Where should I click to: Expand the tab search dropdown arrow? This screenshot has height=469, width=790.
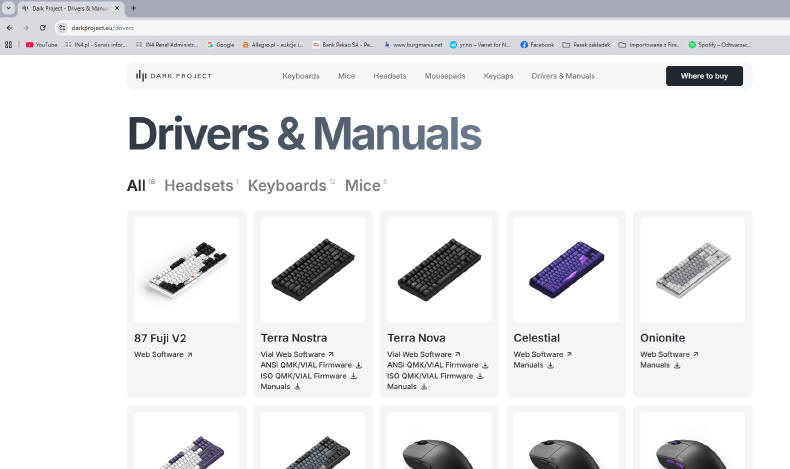pyautogui.click(x=9, y=8)
